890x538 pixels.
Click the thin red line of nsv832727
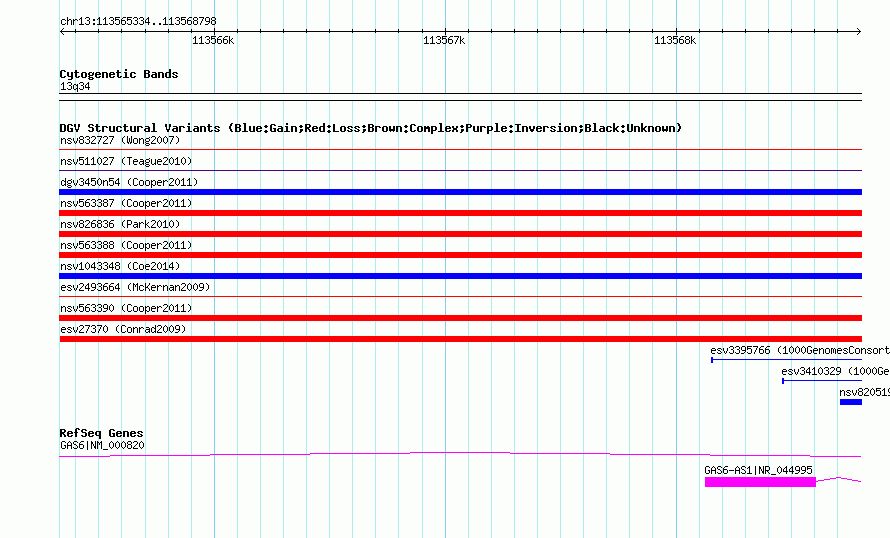460,150
